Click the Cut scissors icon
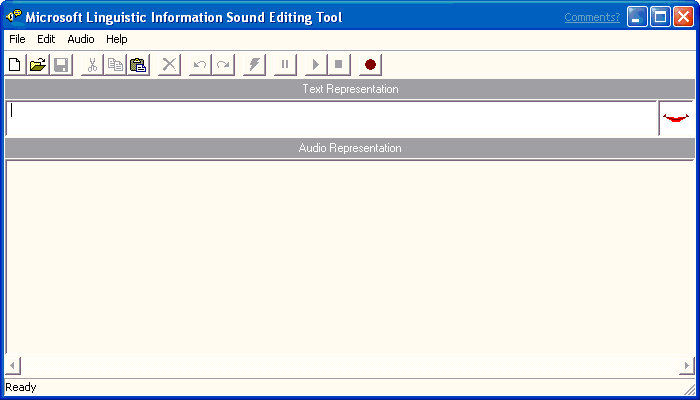 tap(92, 65)
